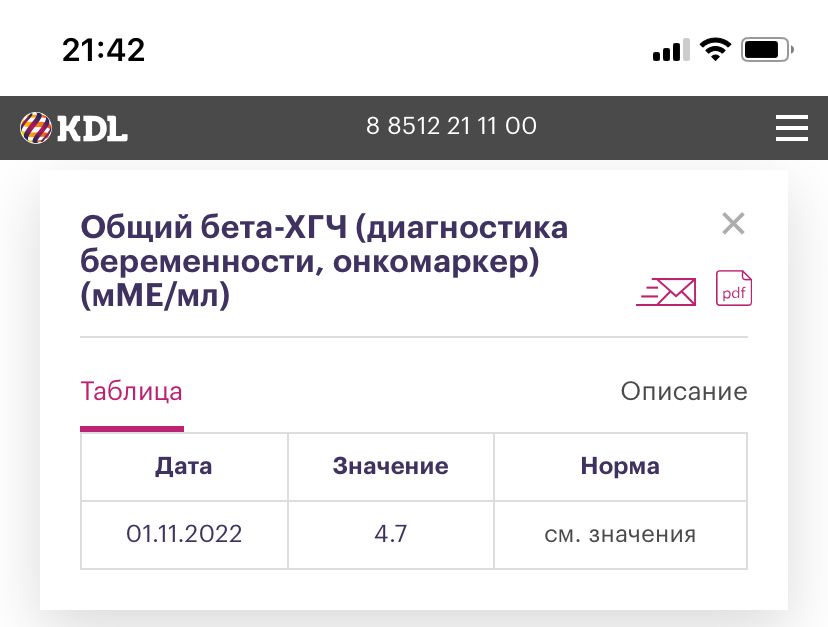Select the Значение column header

click(391, 466)
